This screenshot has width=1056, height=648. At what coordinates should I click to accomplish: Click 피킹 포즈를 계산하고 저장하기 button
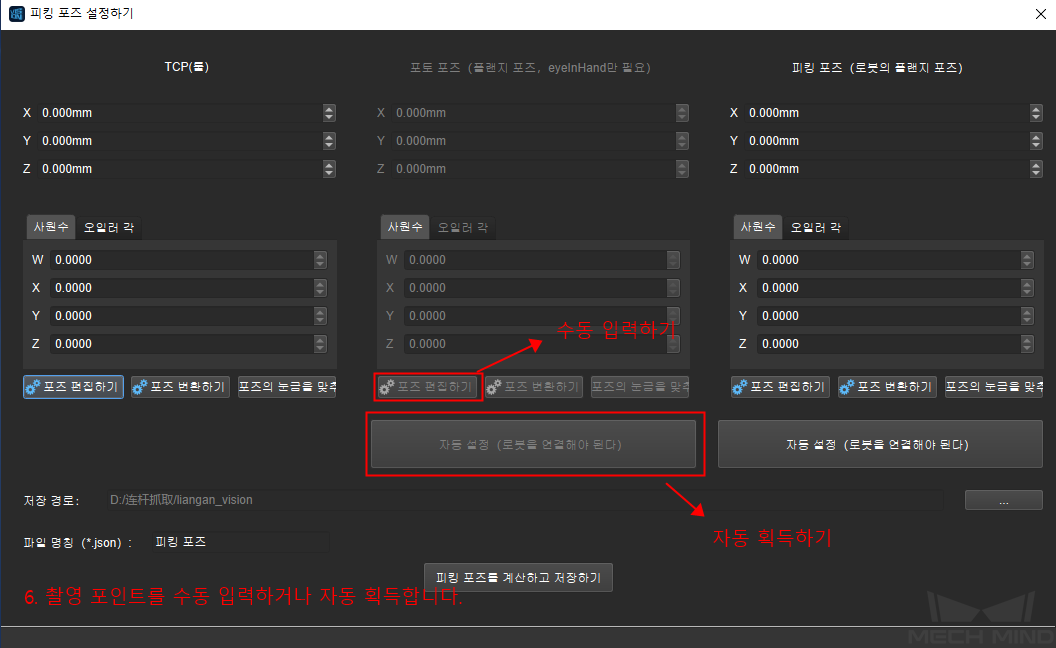(x=519, y=578)
